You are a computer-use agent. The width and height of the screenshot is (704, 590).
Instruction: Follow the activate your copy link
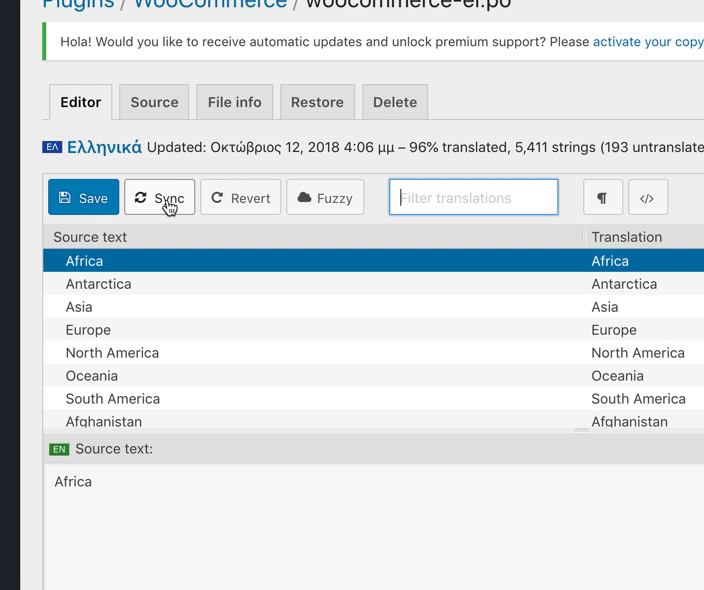coord(648,42)
